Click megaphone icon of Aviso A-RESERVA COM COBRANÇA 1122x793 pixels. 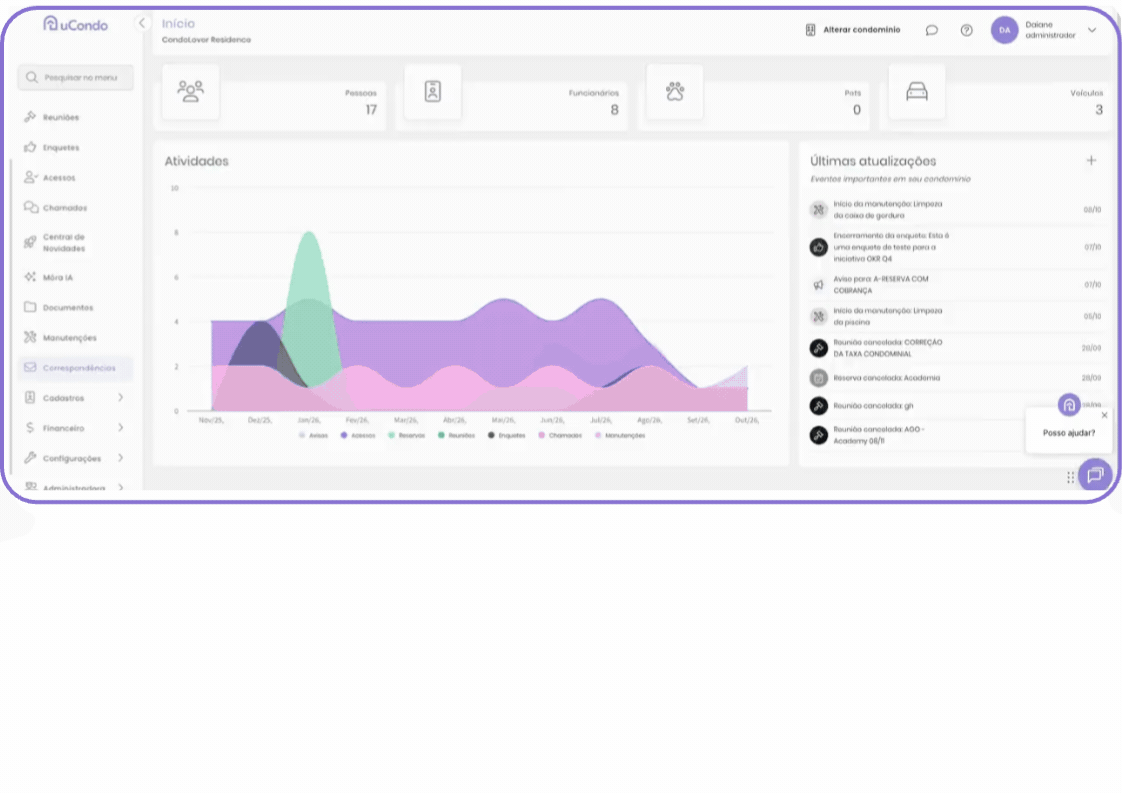point(819,285)
